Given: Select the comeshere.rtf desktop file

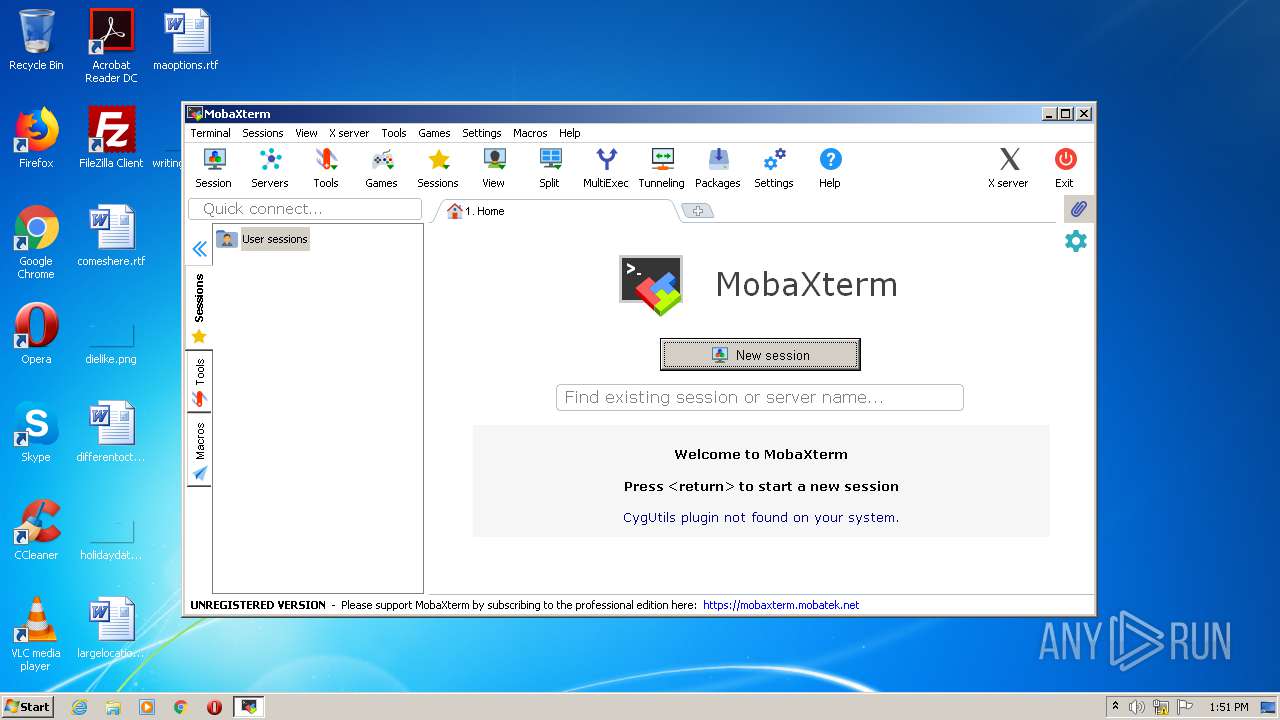Looking at the screenshot, I should coord(111,236).
